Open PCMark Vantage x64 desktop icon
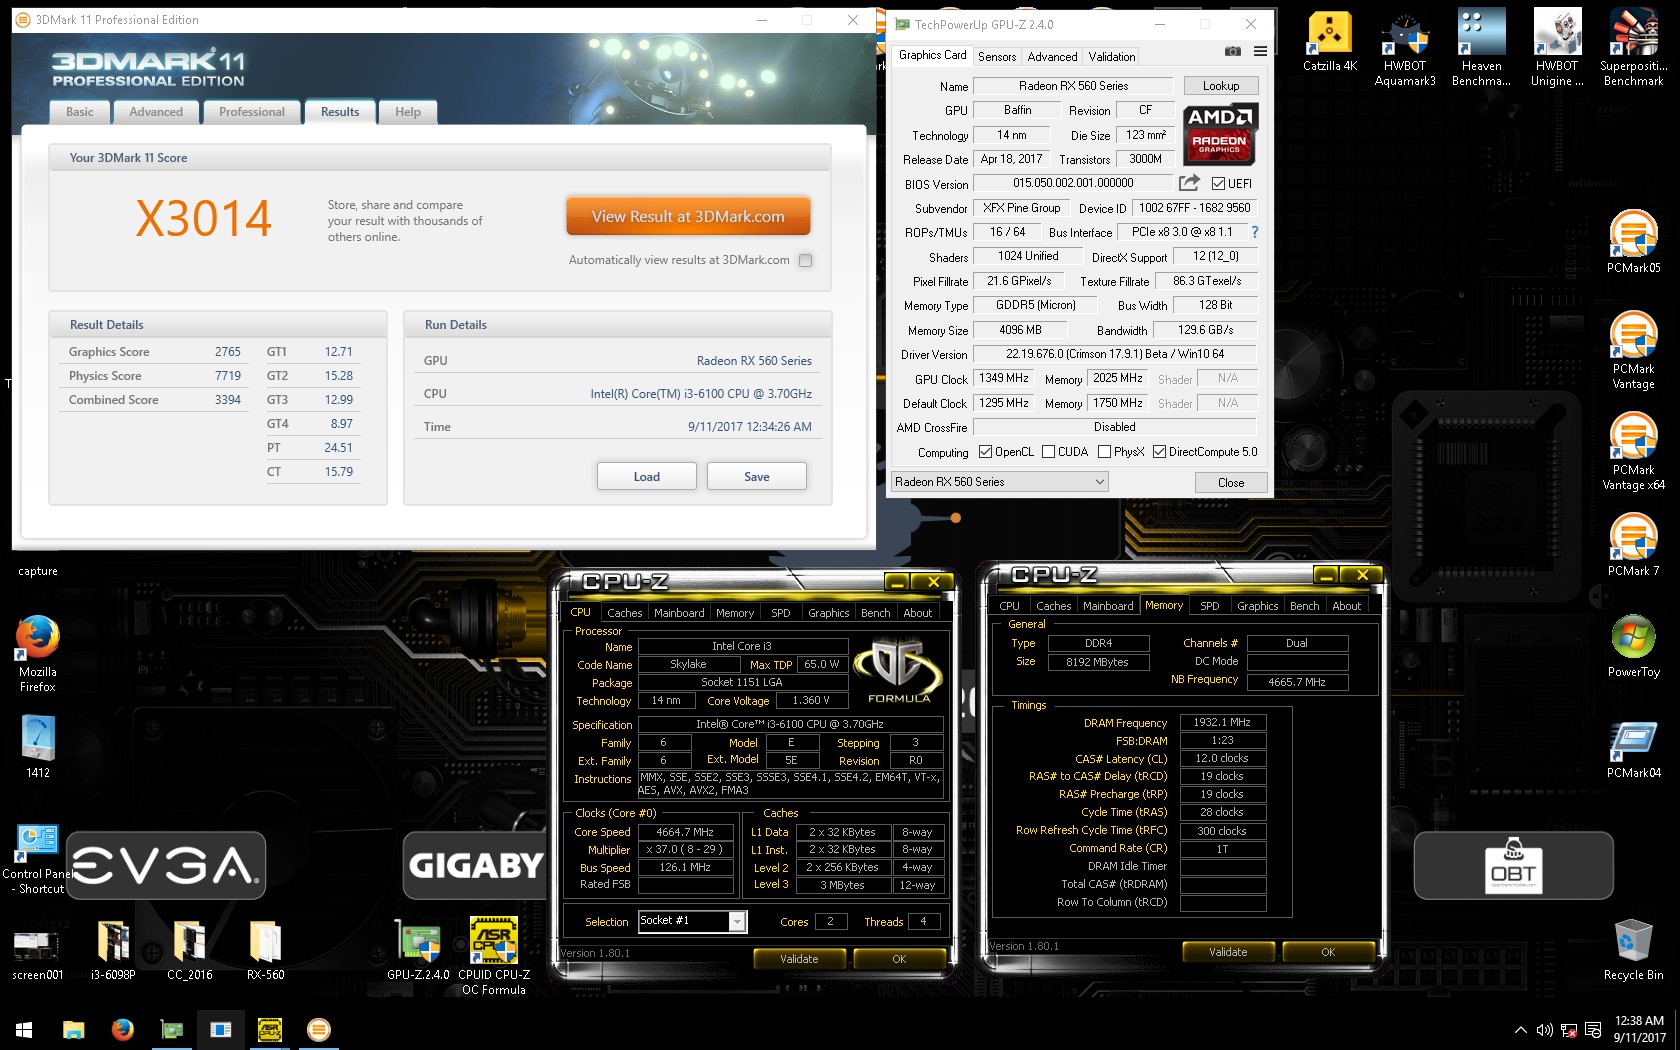 tap(1633, 451)
